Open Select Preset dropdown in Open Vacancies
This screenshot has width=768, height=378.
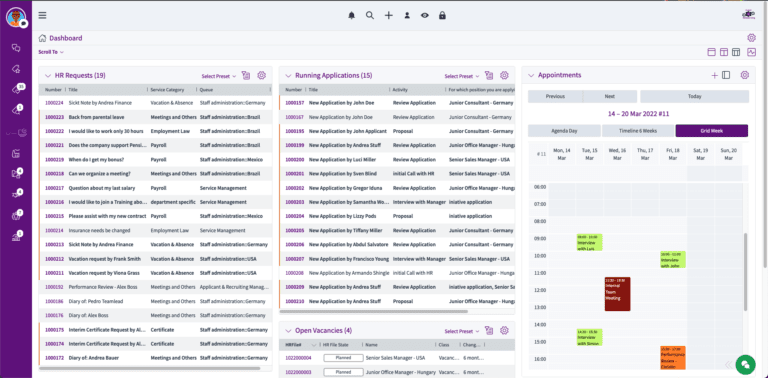pos(462,331)
